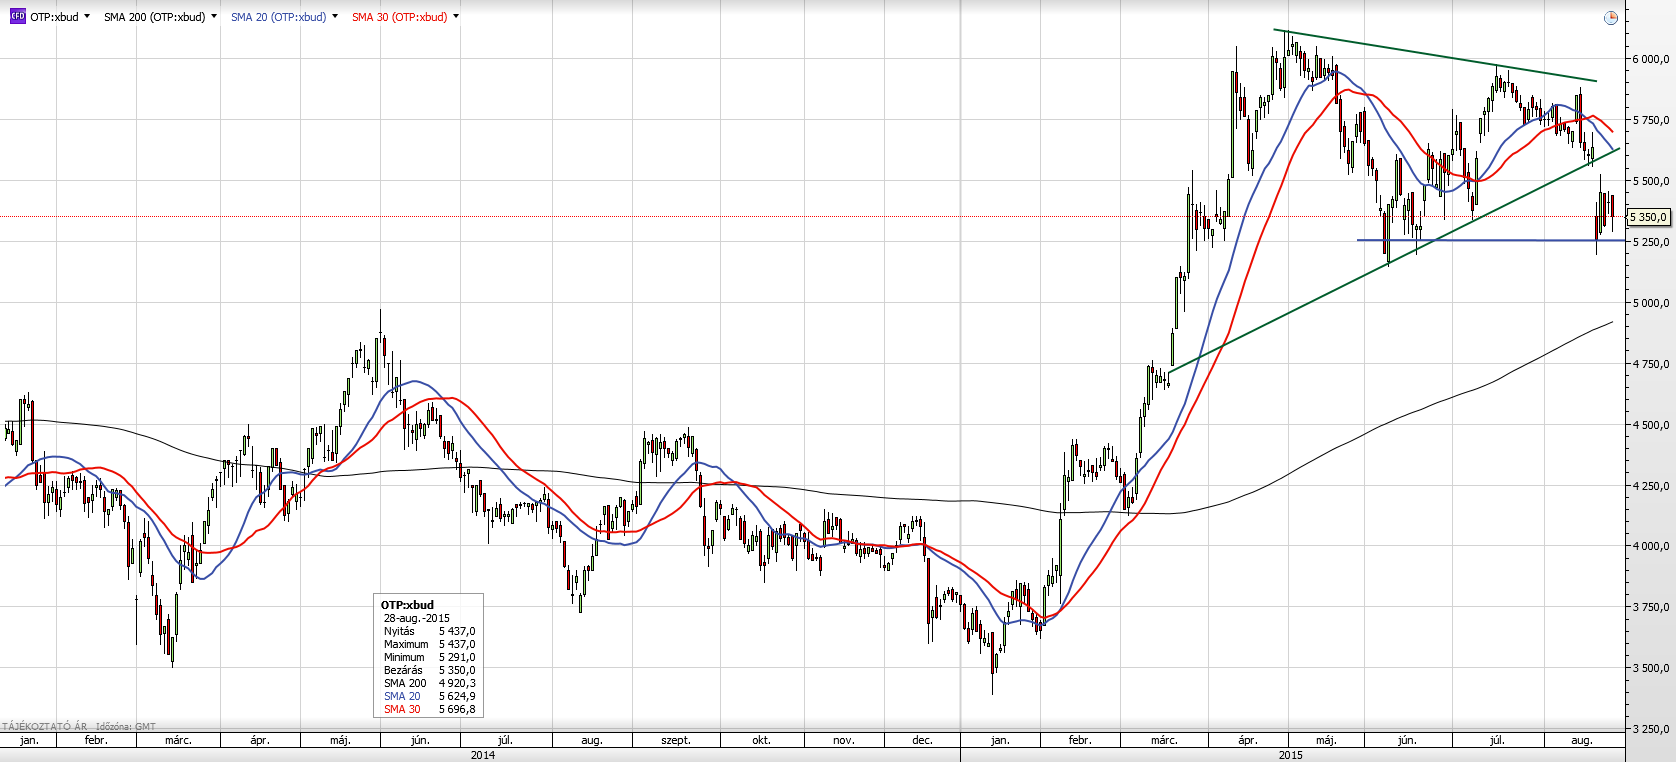Click the 4 000,0 price axis label
The image size is (1676, 762).
[x=1651, y=547]
